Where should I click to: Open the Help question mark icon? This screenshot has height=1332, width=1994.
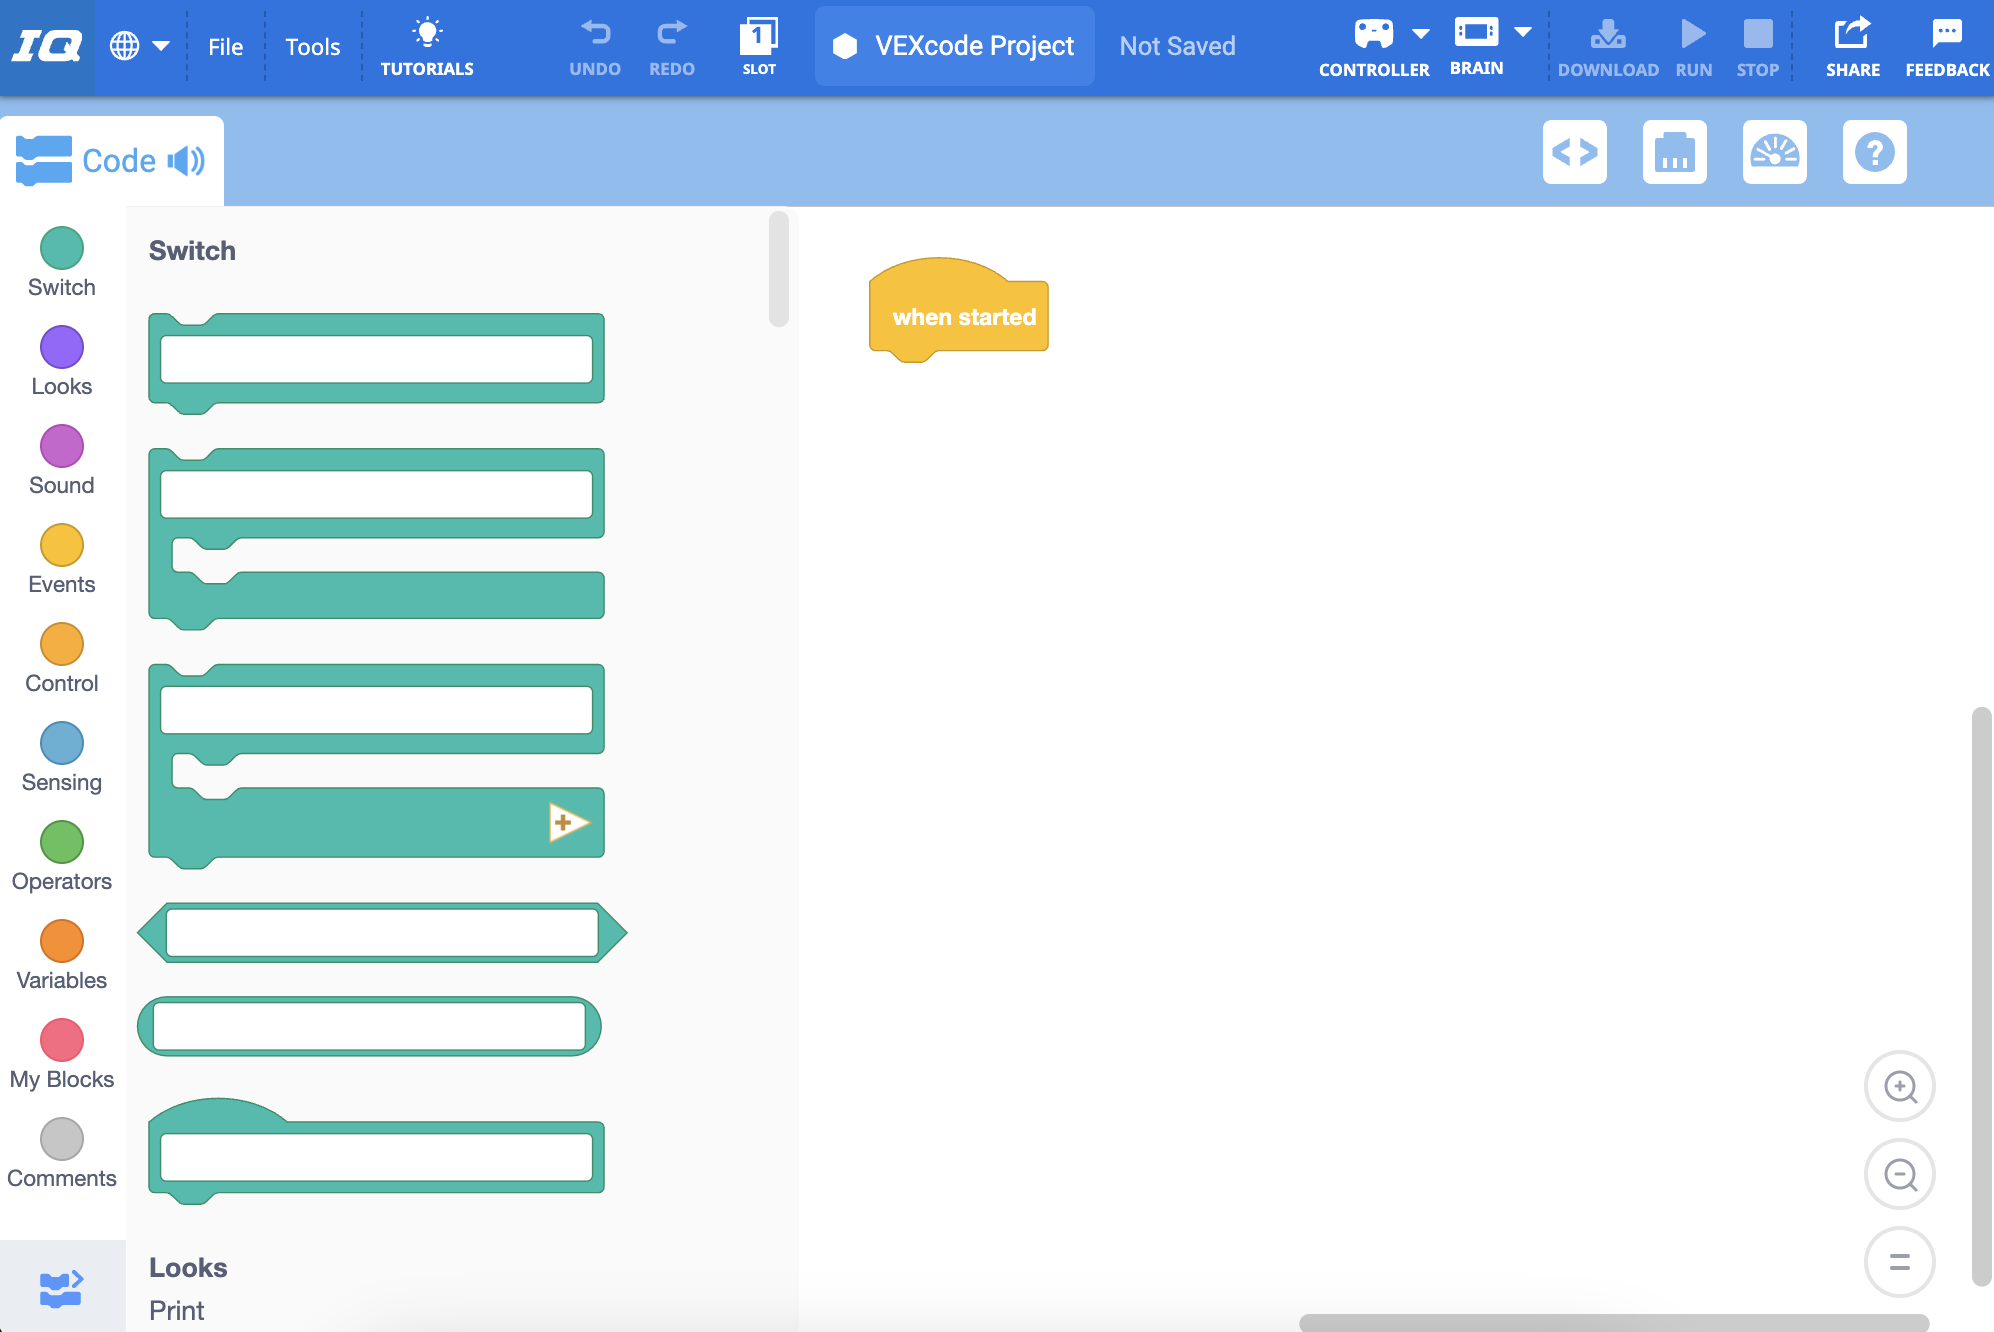pos(1874,152)
